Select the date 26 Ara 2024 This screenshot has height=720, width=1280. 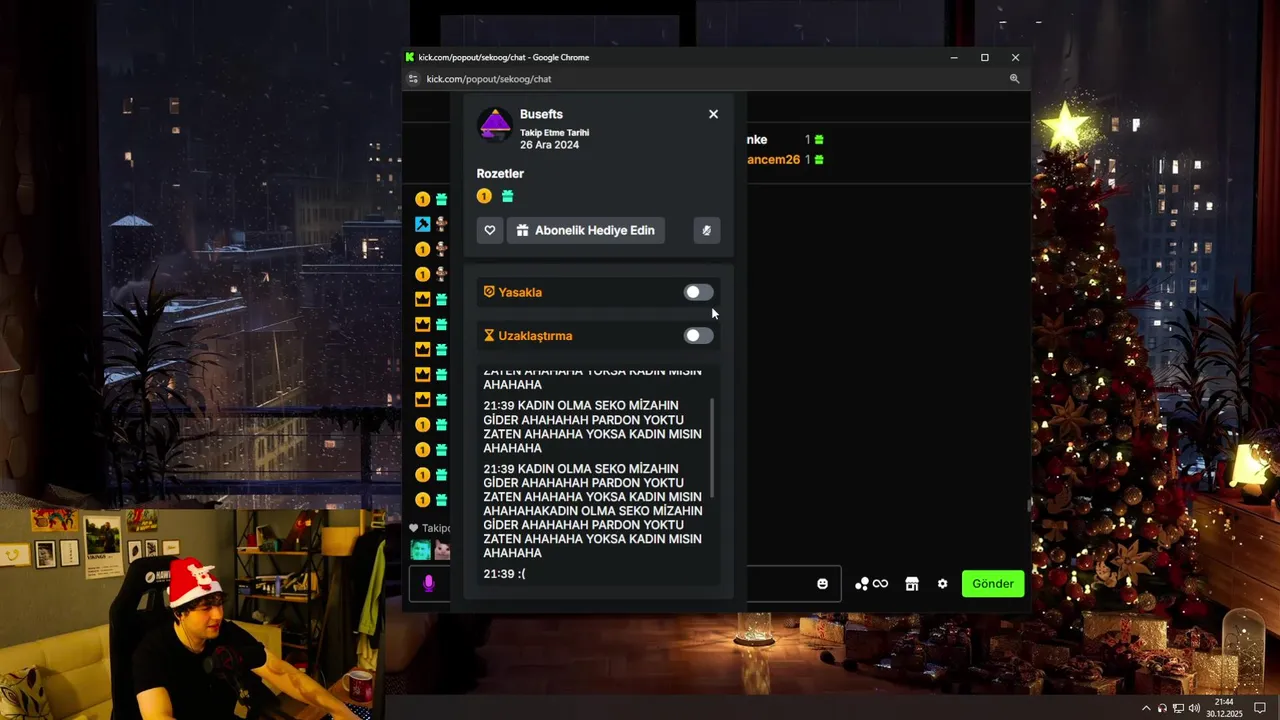tap(549, 145)
